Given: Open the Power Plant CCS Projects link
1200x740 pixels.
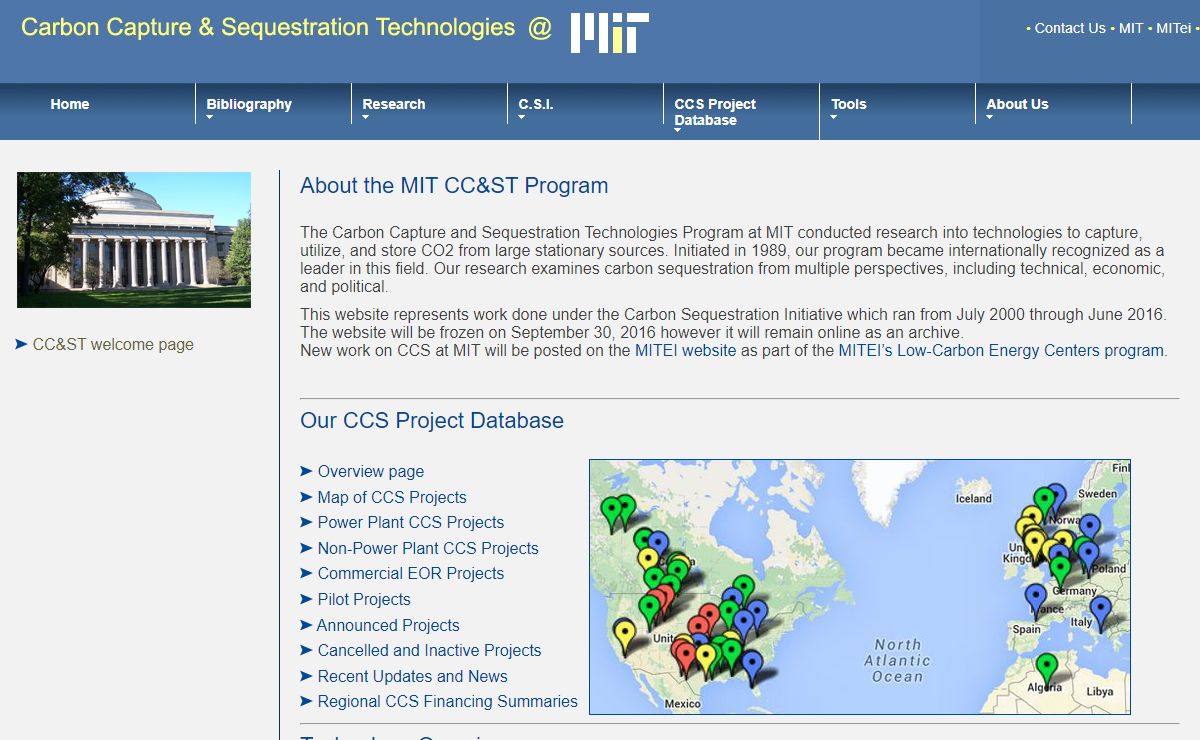Looking at the screenshot, I should (x=411, y=522).
